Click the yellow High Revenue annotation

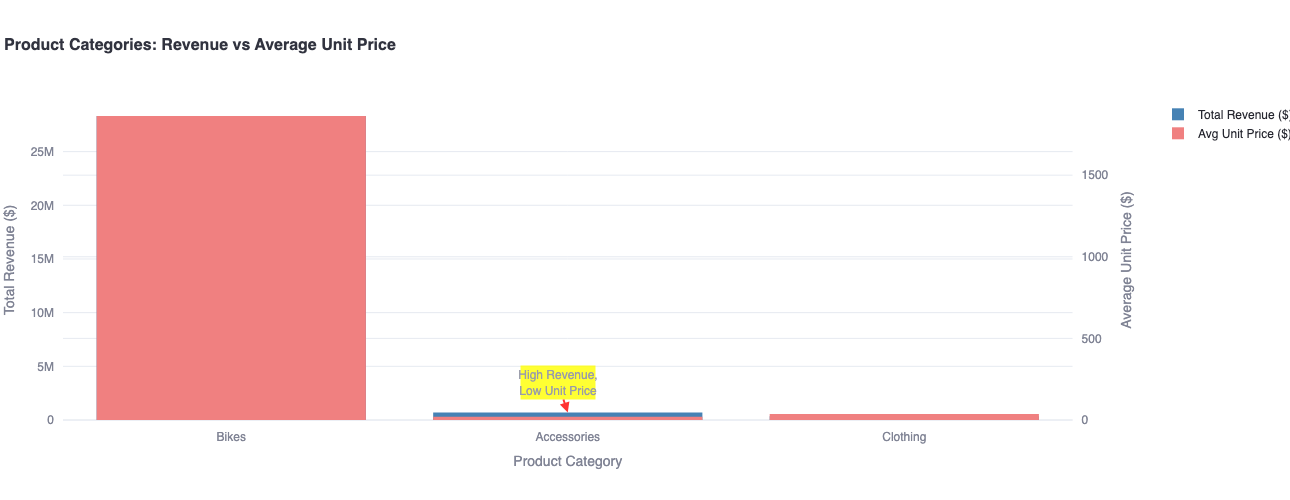(x=557, y=383)
